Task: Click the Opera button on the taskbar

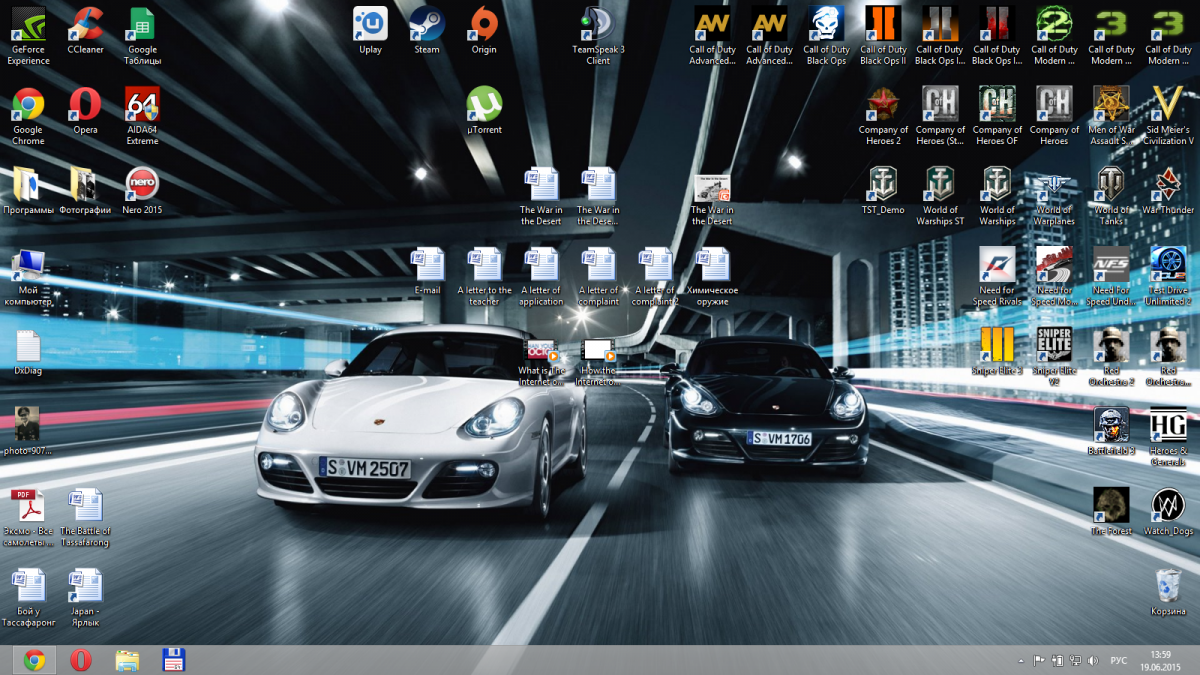Action: [81, 660]
